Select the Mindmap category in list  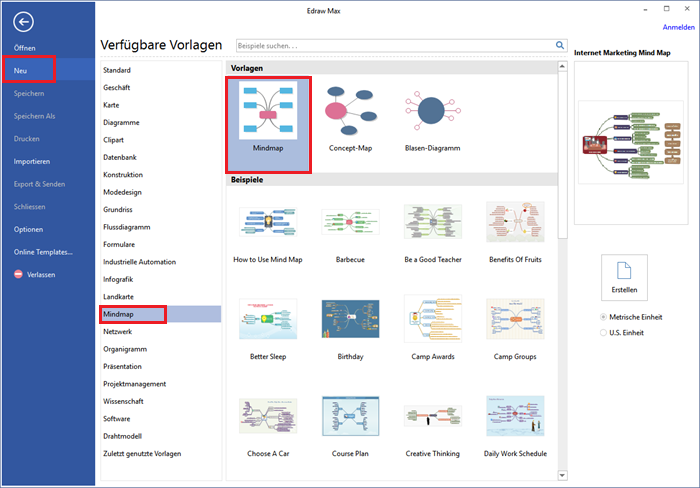coord(118,314)
